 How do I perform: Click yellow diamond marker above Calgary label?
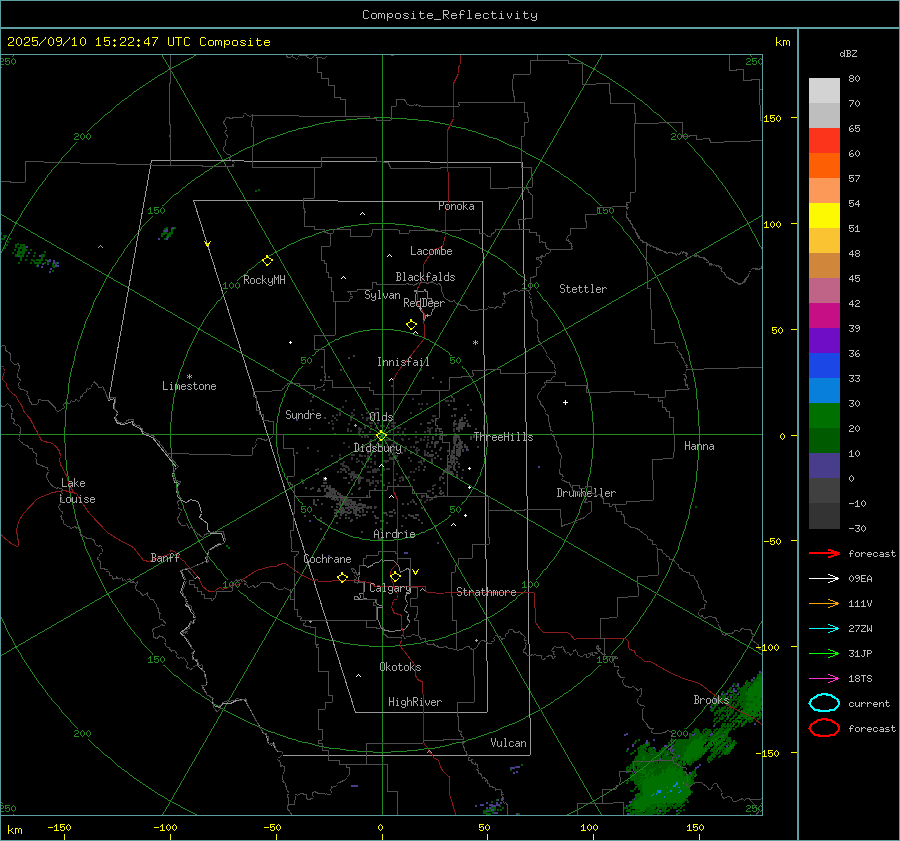coord(395,576)
